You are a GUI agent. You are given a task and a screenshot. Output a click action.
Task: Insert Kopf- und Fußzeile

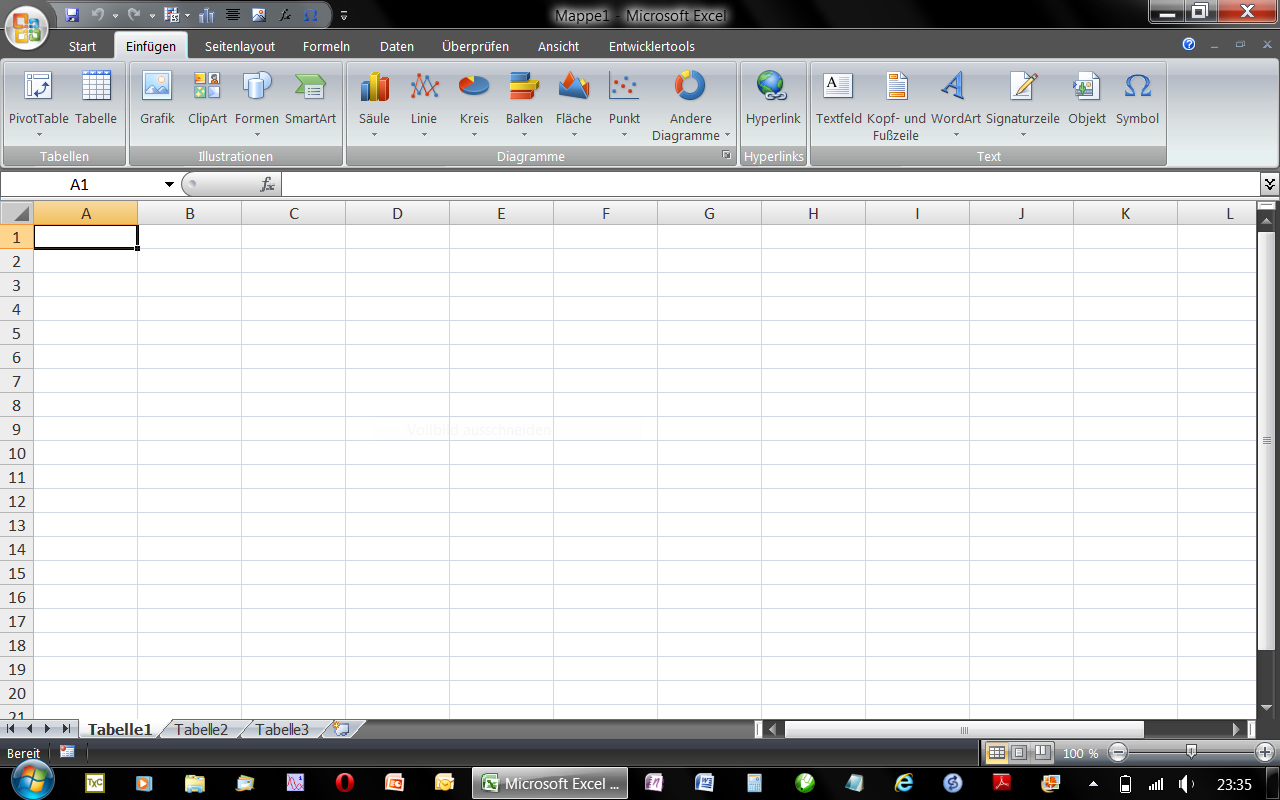pyautogui.click(x=896, y=106)
